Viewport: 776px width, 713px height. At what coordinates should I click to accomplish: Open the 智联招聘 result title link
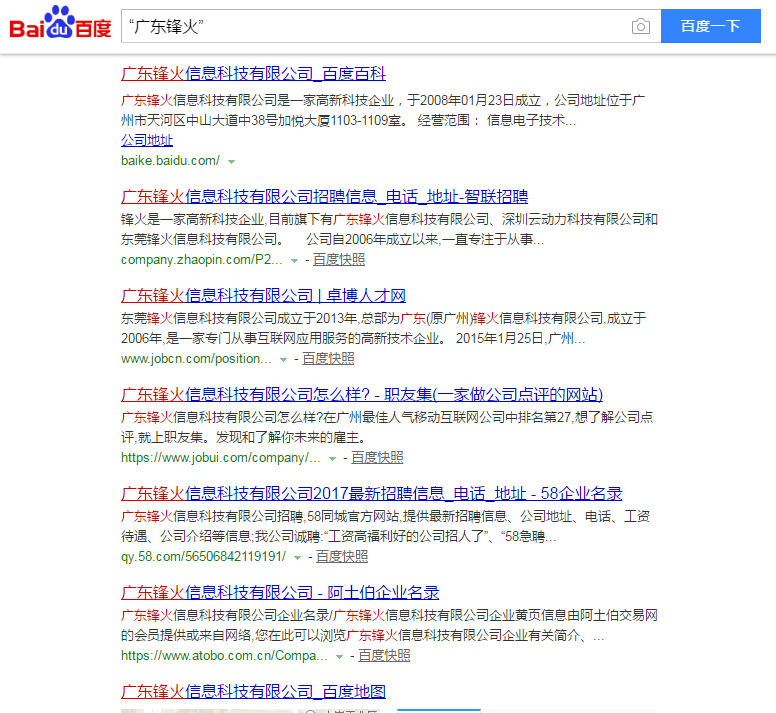pyautogui.click(x=325, y=196)
